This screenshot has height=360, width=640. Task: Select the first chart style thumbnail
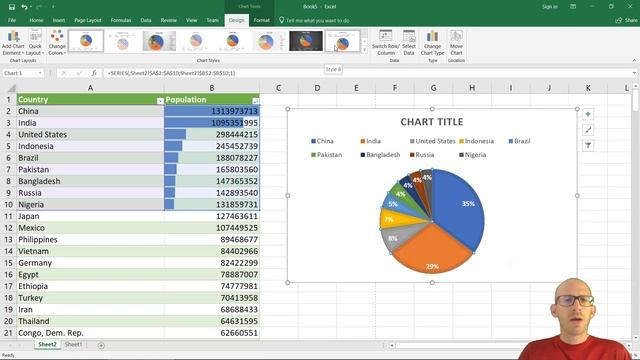tap(86, 41)
